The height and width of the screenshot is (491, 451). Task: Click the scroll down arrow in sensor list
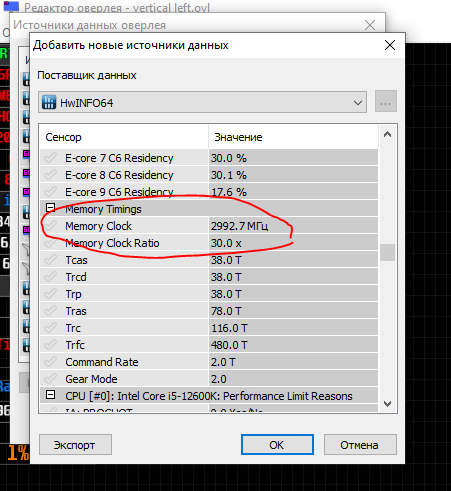click(x=387, y=404)
